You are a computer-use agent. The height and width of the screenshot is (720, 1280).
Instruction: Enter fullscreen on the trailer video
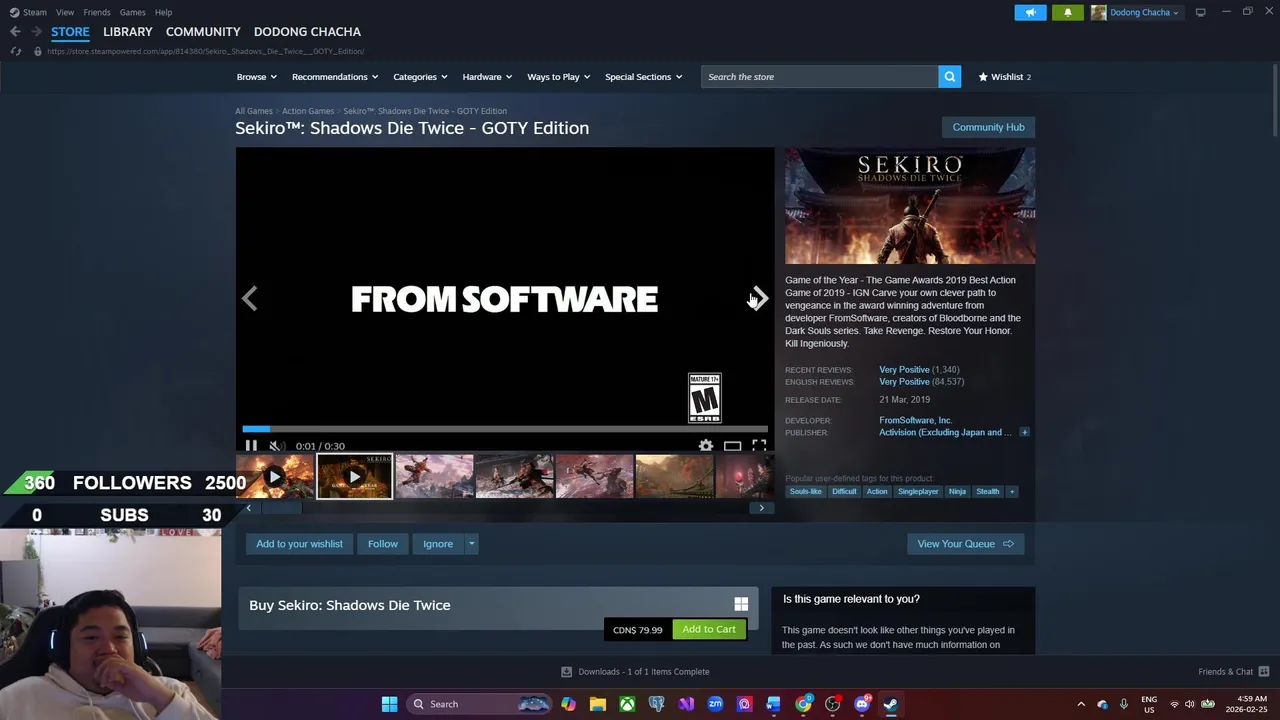point(759,446)
